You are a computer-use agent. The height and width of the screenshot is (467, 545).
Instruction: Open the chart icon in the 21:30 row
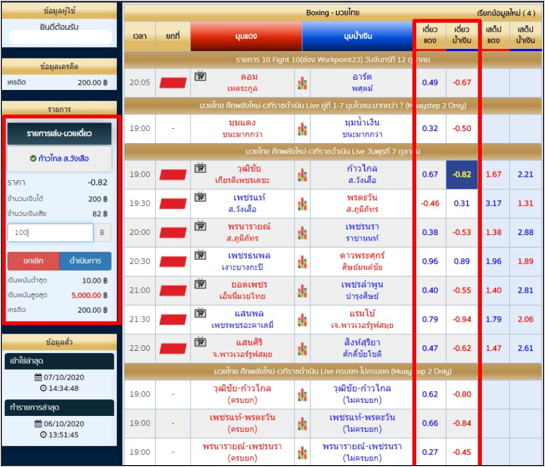302,320
